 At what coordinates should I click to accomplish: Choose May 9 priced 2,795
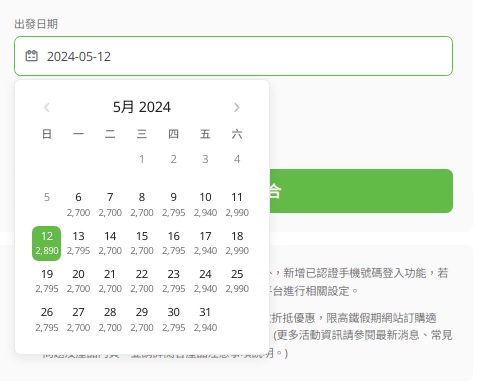[173, 204]
